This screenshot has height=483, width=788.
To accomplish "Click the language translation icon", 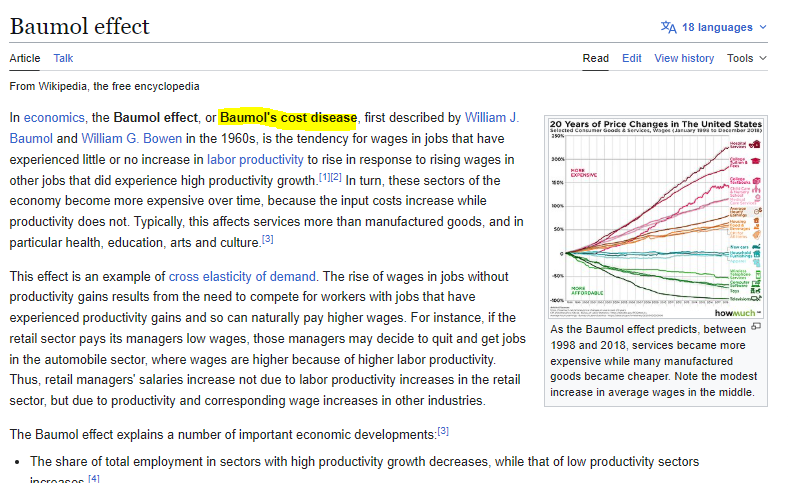I will click(x=668, y=27).
